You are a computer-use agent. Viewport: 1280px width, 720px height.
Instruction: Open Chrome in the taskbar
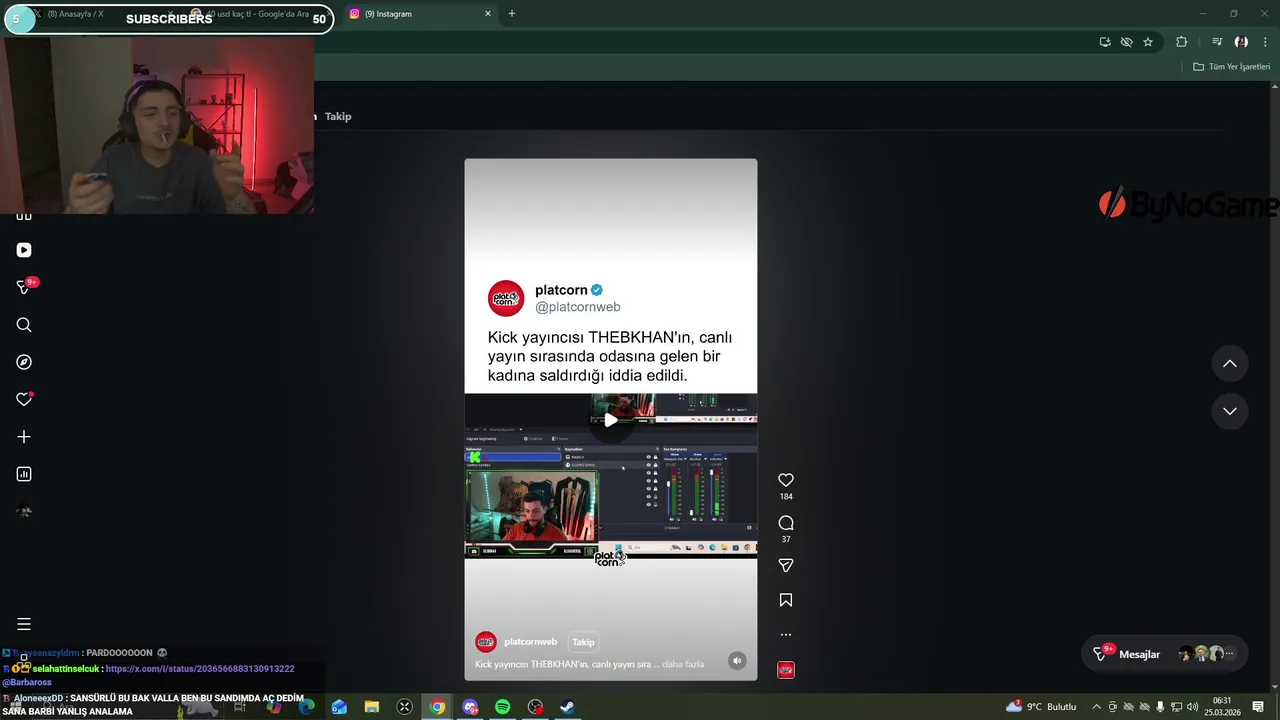(x=437, y=707)
